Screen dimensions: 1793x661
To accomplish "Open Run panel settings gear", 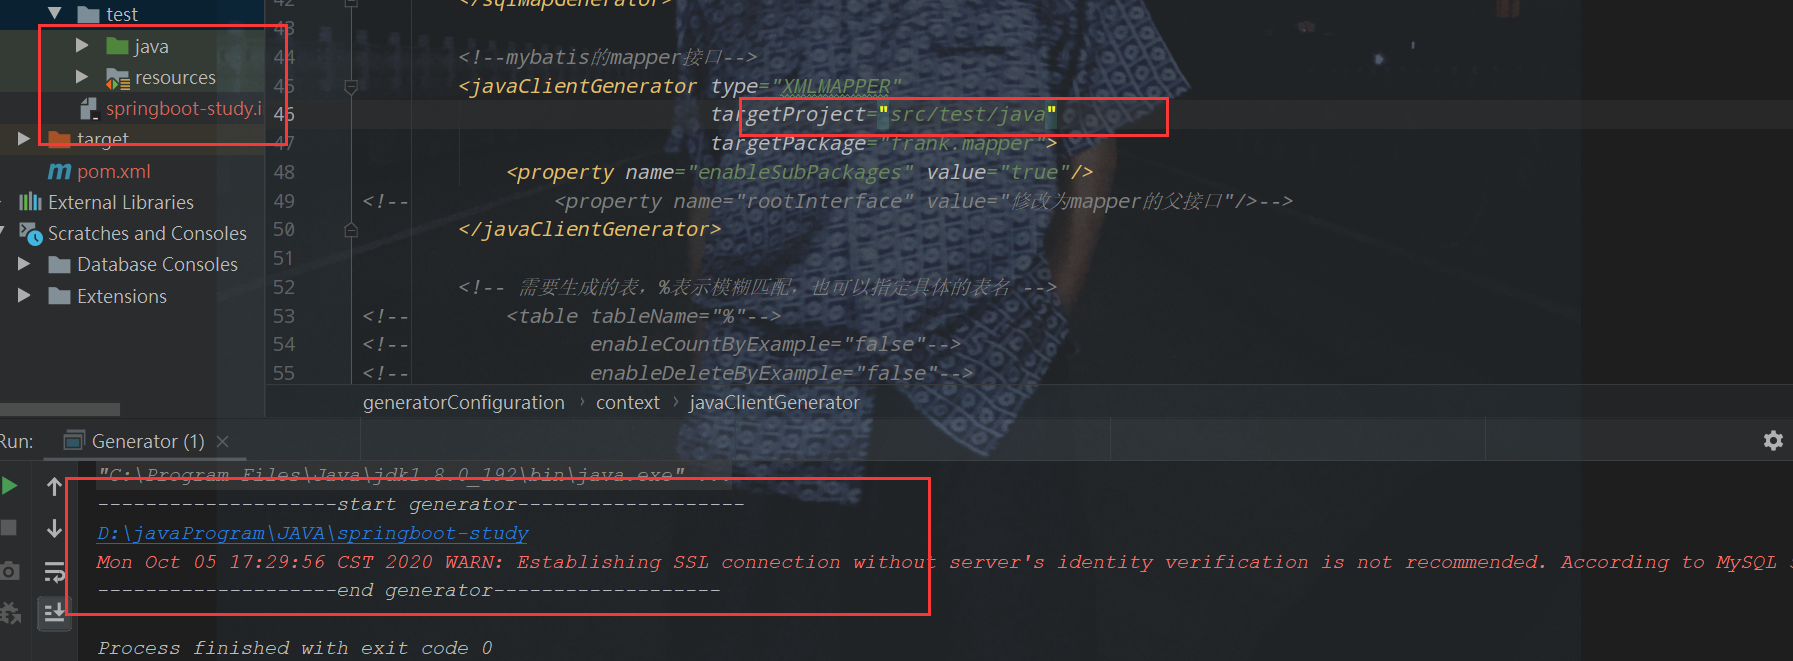I will click(x=1773, y=441).
